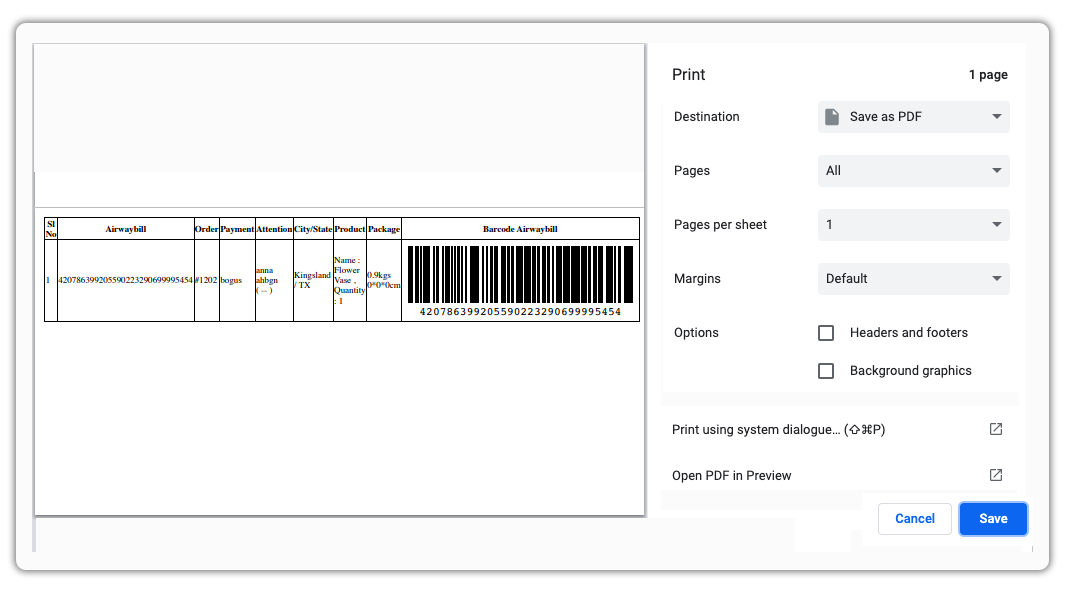
Task: Click the PDF document icon in Destination
Action: [x=832, y=117]
